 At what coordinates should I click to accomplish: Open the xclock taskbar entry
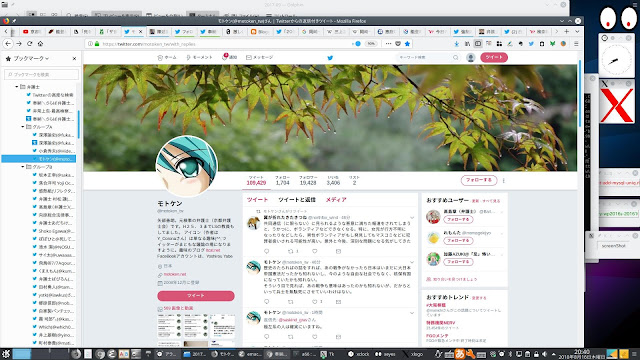358,354
